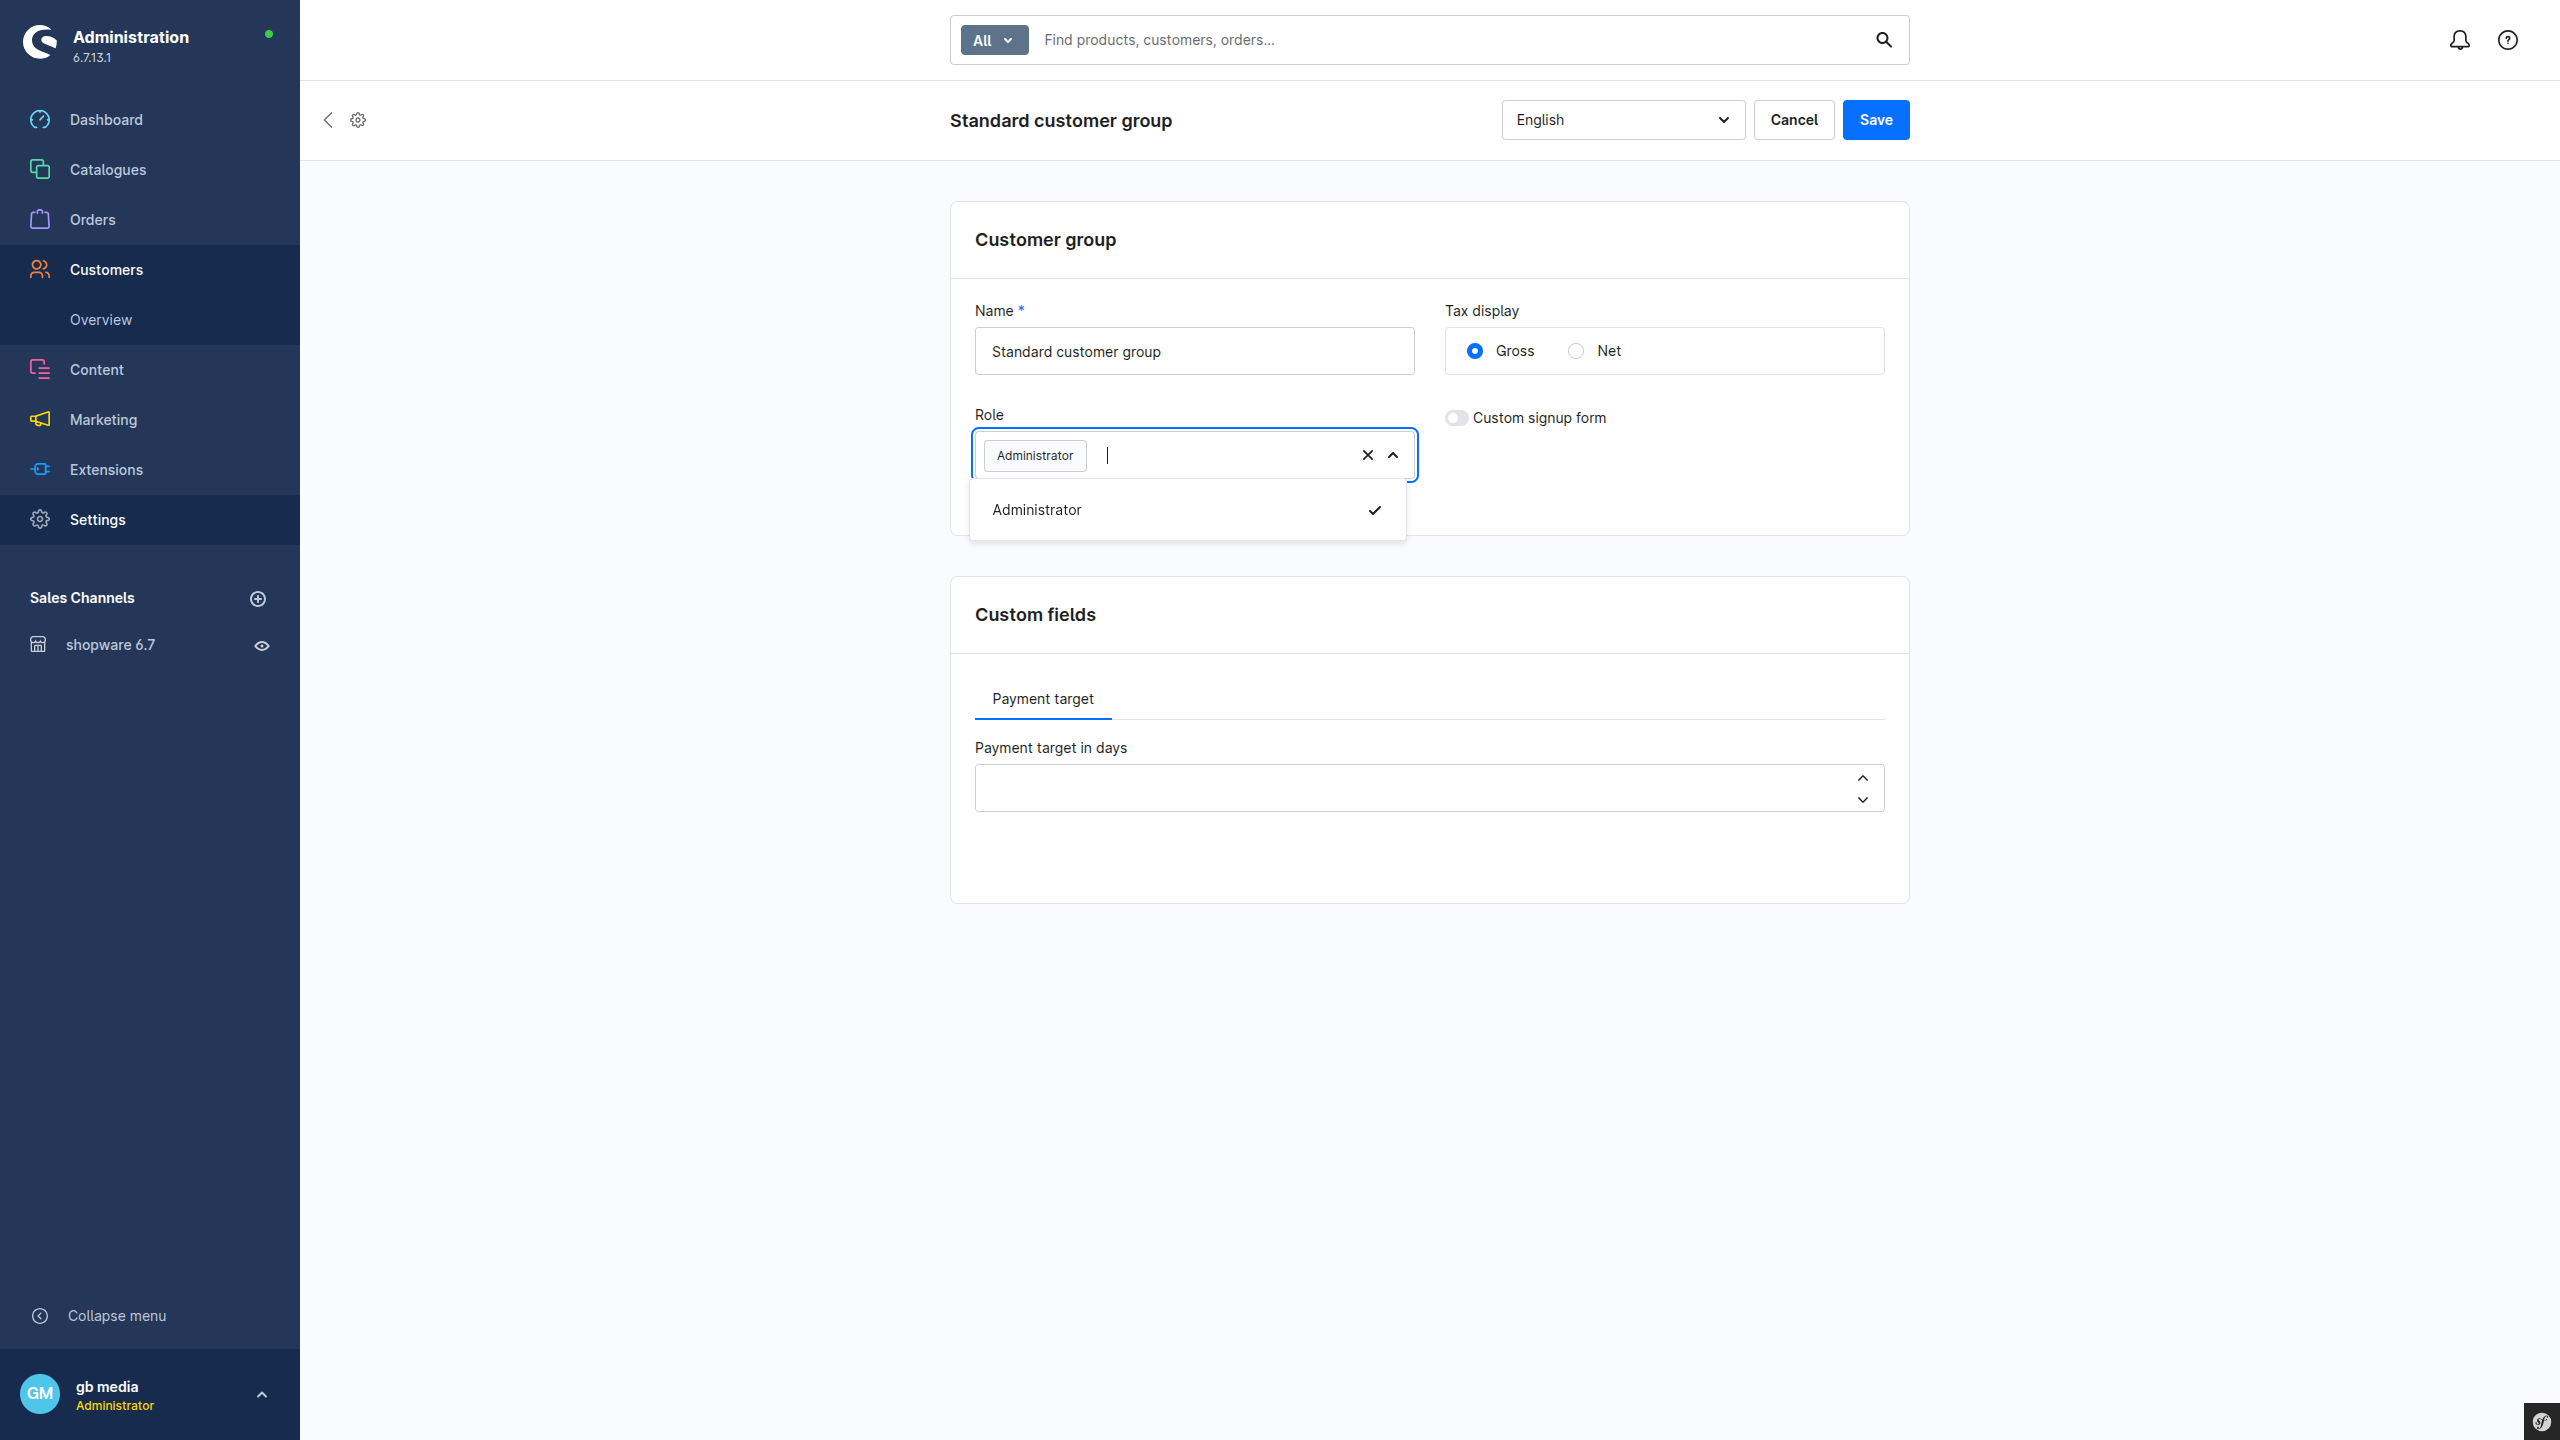Go back with the left arrow icon

(x=328, y=120)
